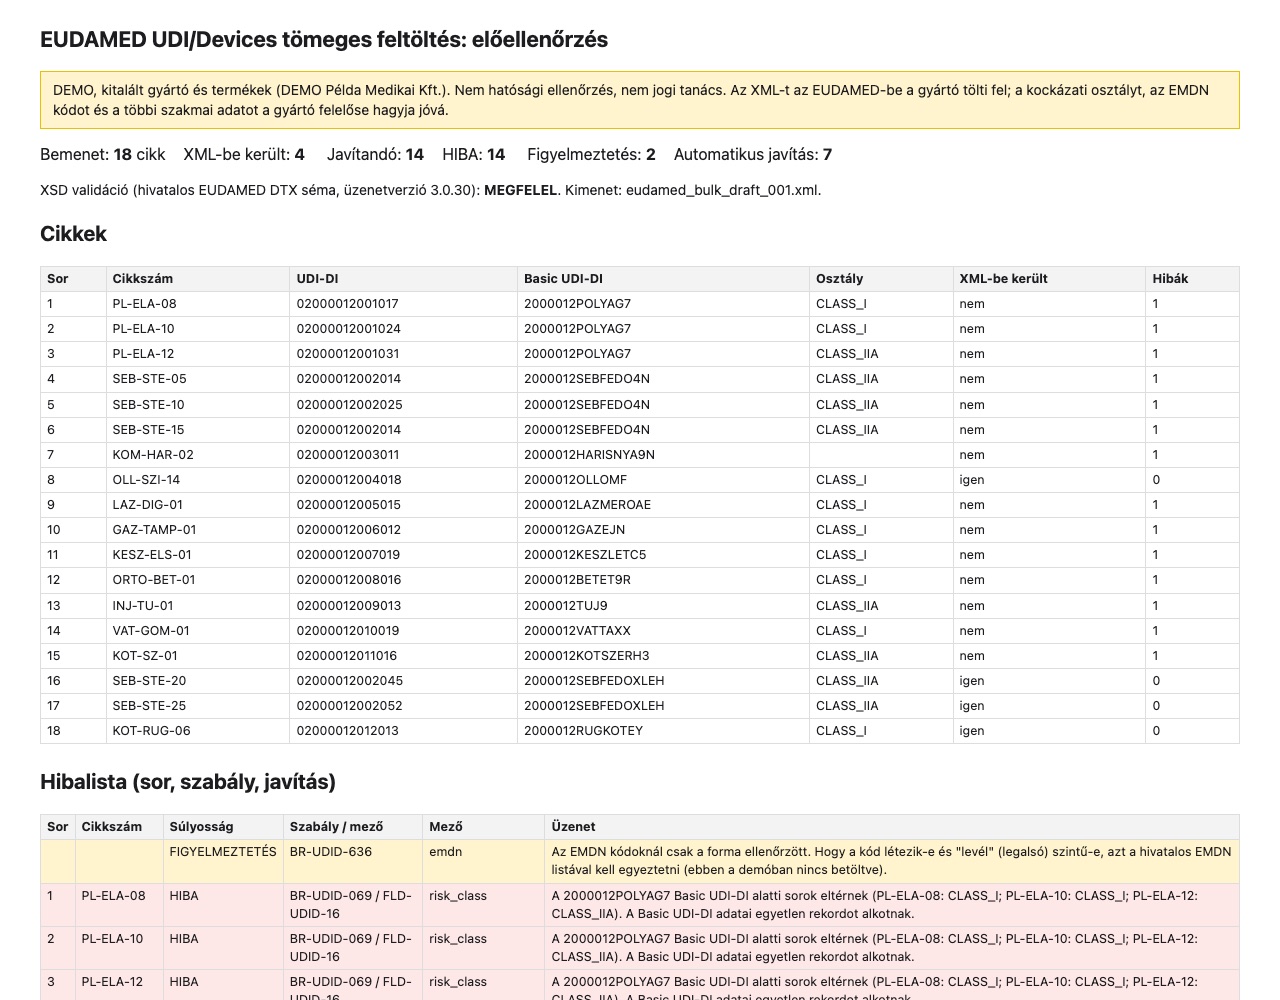The image size is (1280, 1000).
Task: Click the "Hibalista (sor, szabály, javítás)" heading
Action: click(x=188, y=782)
